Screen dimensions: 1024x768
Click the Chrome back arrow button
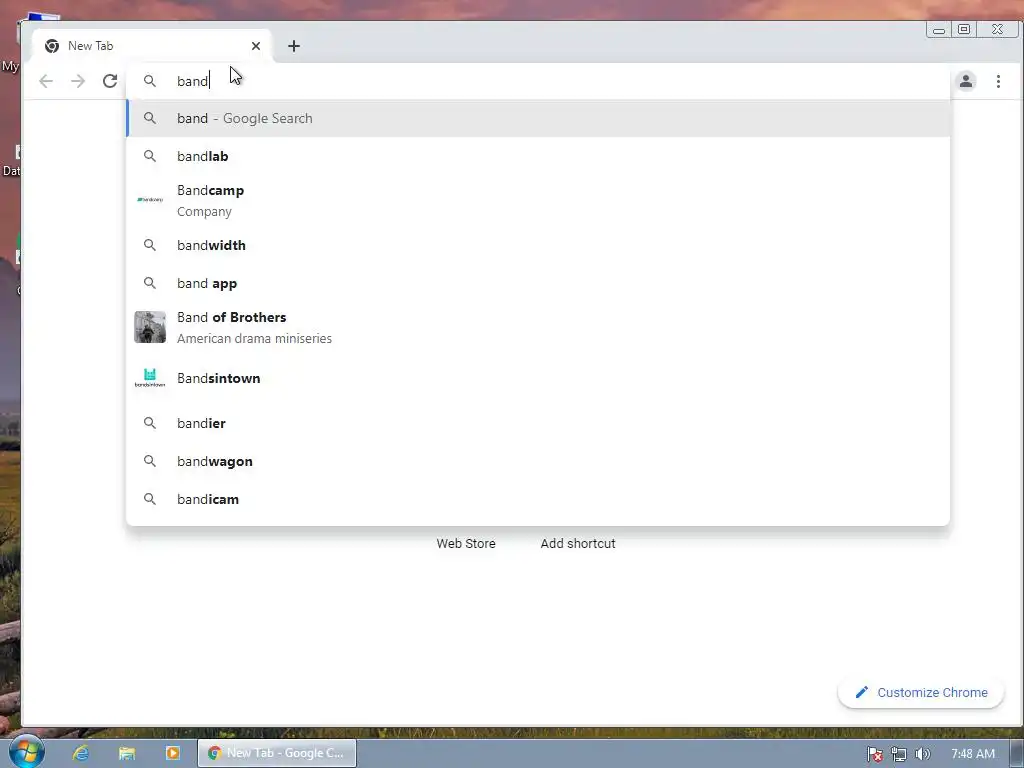pyautogui.click(x=46, y=81)
